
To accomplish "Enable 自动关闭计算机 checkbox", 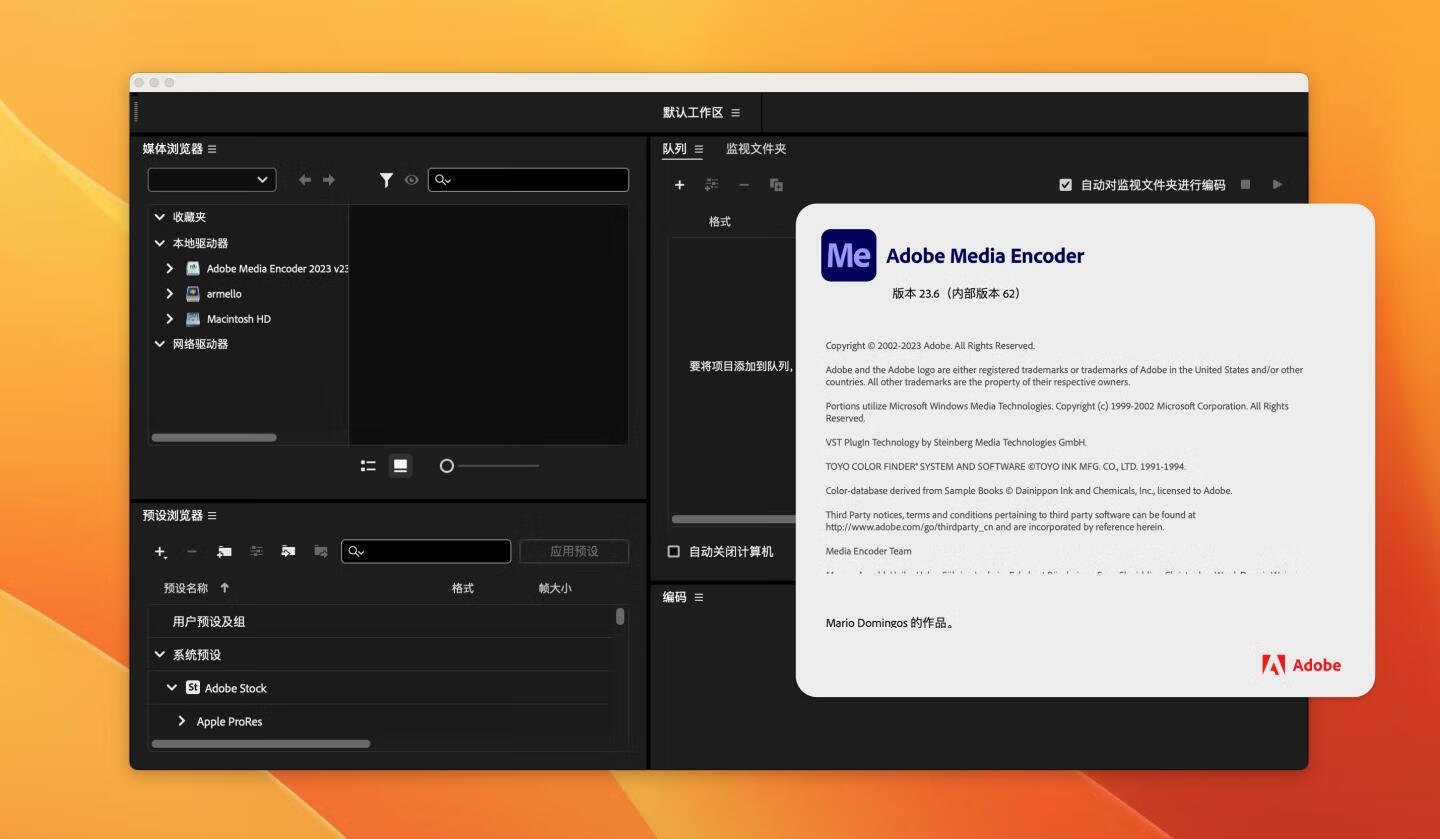I will pos(673,552).
